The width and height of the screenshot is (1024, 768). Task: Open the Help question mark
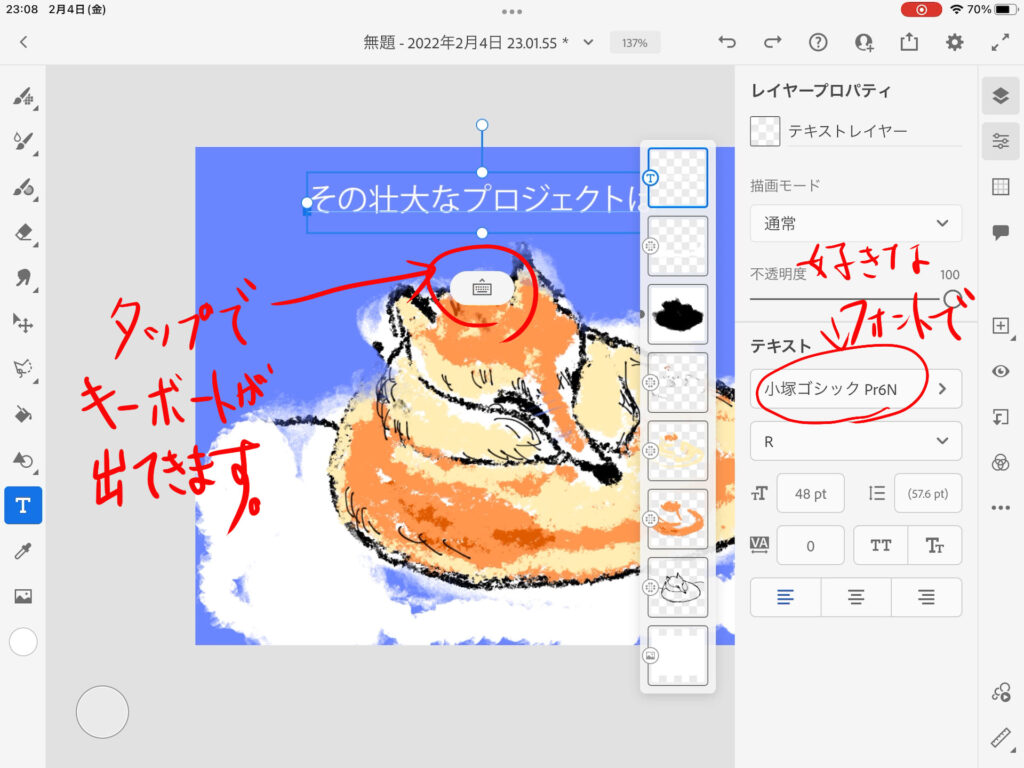pyautogui.click(x=818, y=42)
